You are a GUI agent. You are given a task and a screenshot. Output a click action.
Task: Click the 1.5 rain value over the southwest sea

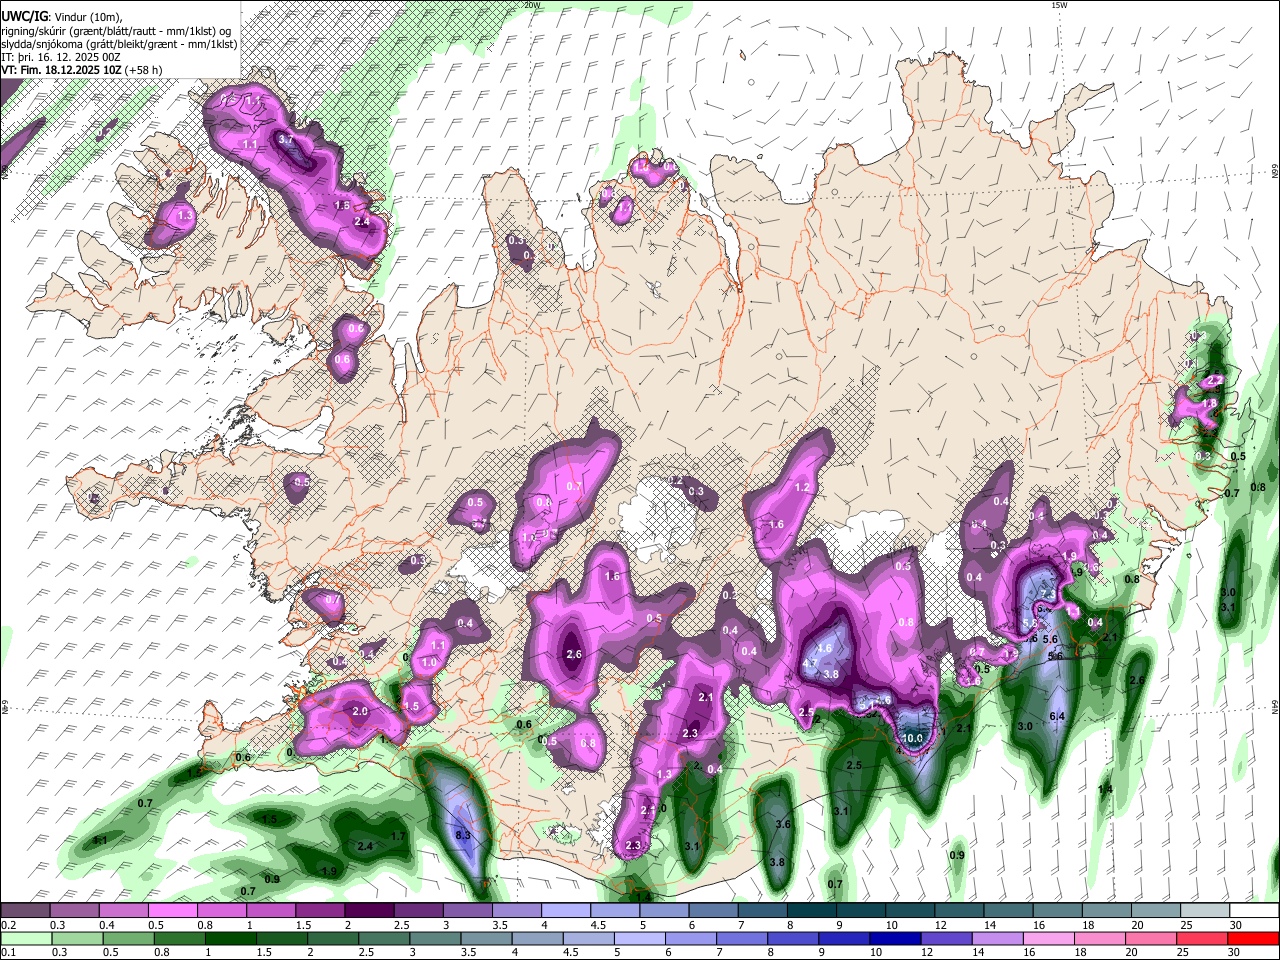click(269, 819)
